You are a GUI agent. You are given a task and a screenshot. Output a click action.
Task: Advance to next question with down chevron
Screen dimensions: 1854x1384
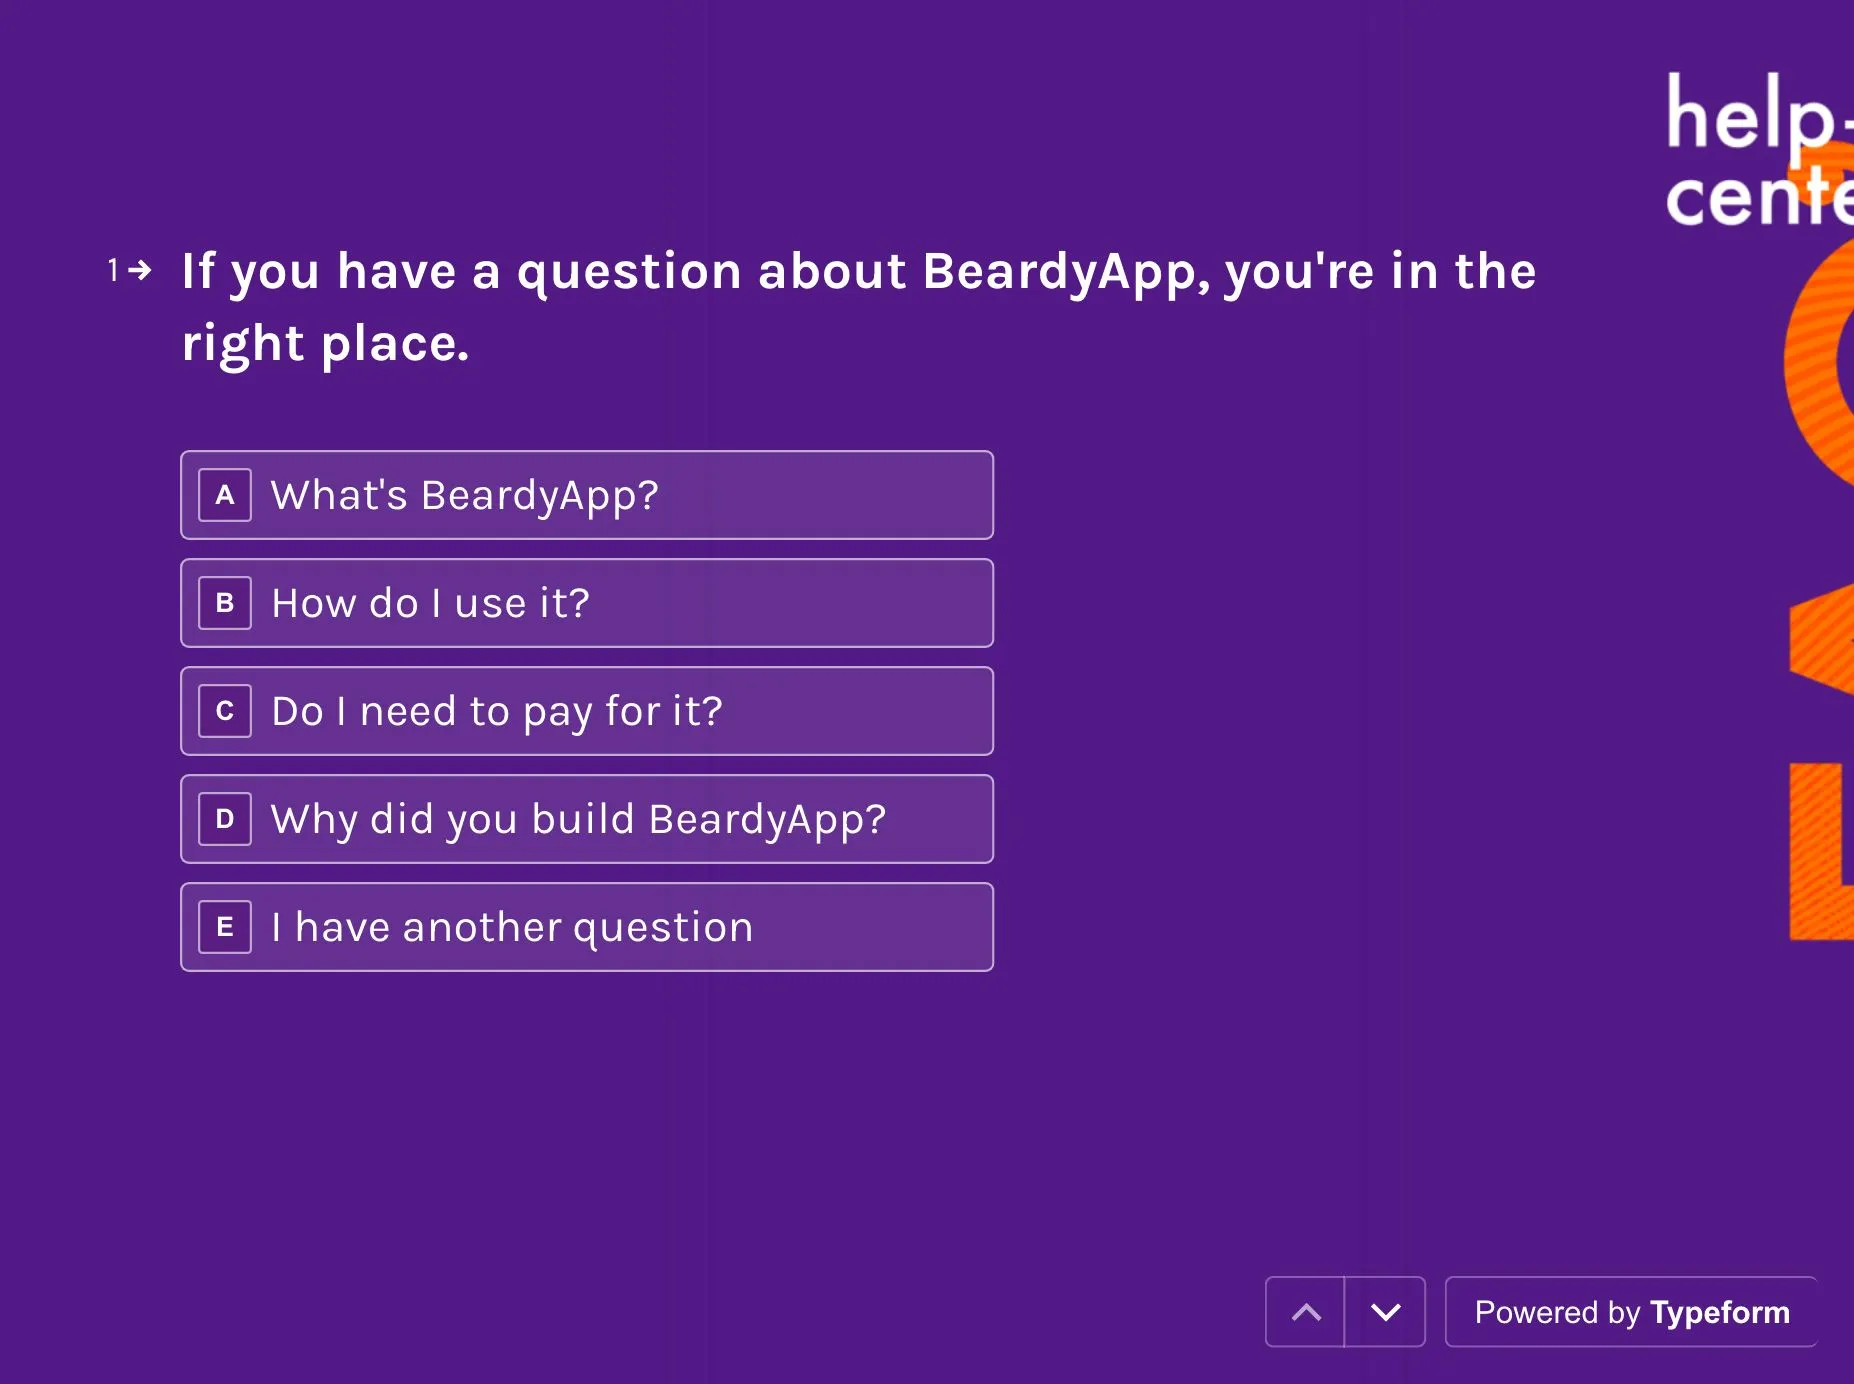coord(1385,1312)
